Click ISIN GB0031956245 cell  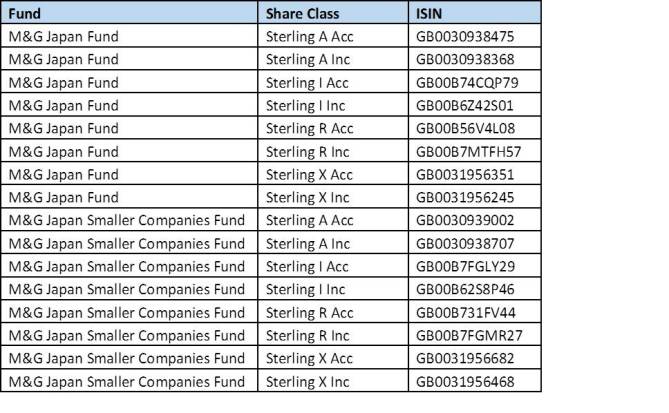pos(474,197)
